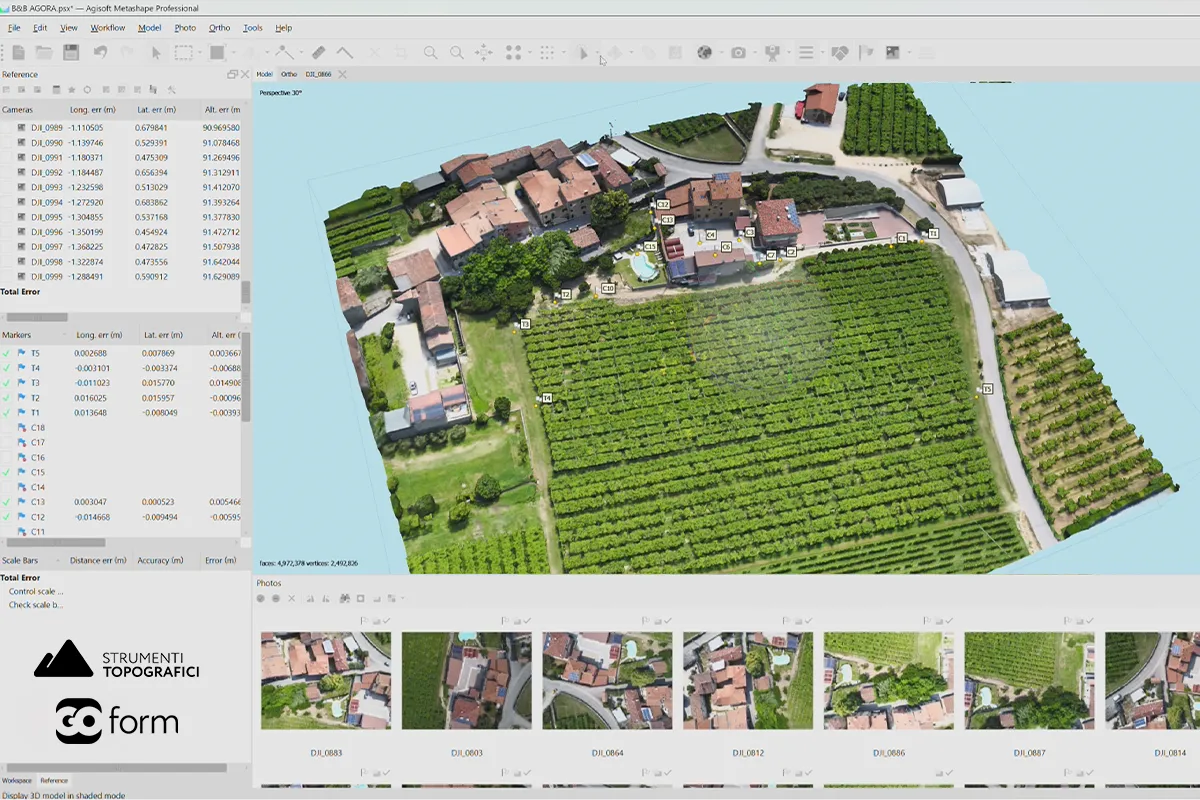Open Reference settings wrench icon
Viewport: 1200px width, 800px height.
point(172,90)
